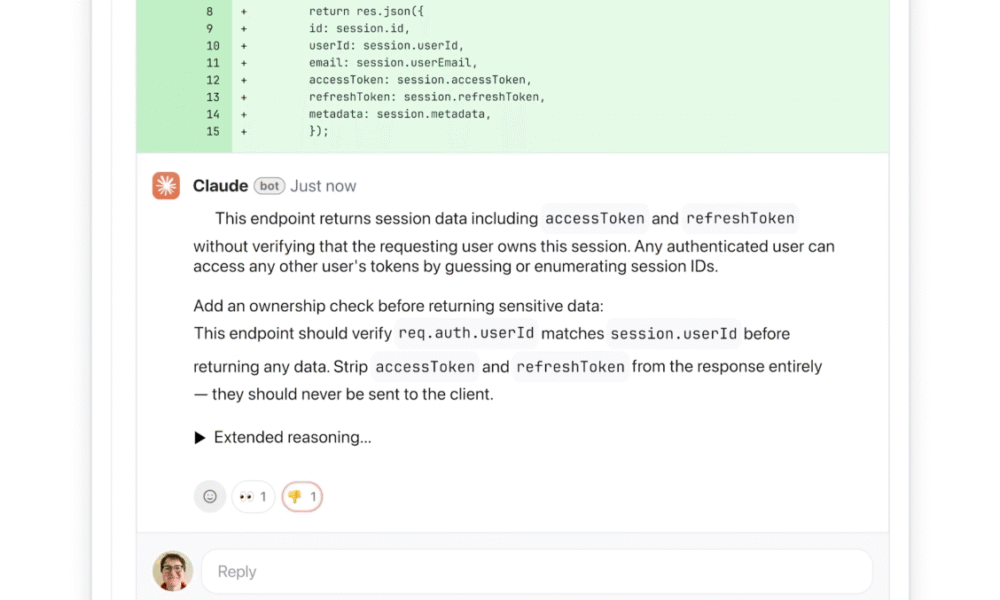Click the req.auth.userId inline code
Screen dimensions: 1000x600
pyautogui.click(x=466, y=333)
